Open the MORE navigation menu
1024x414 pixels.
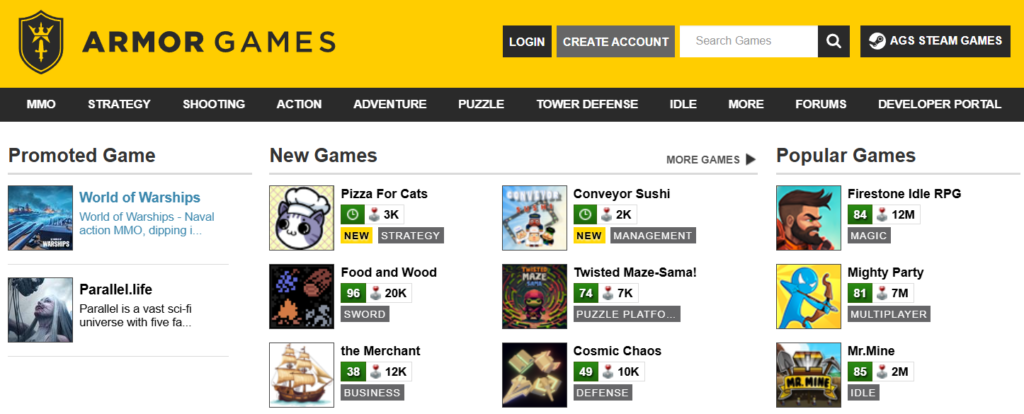(746, 104)
